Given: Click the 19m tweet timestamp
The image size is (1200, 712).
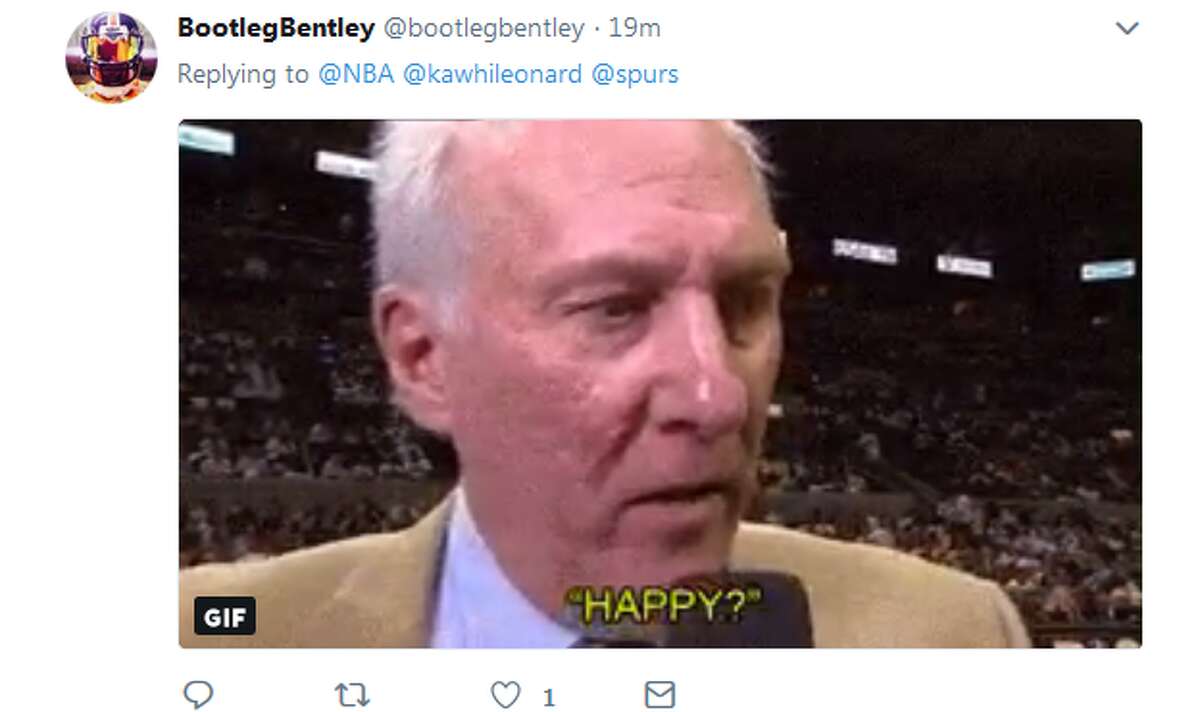Looking at the screenshot, I should pyautogui.click(x=634, y=29).
